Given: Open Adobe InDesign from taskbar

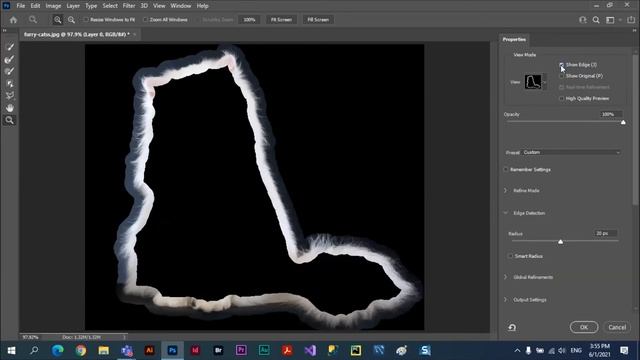Looking at the screenshot, I should pos(195,350).
